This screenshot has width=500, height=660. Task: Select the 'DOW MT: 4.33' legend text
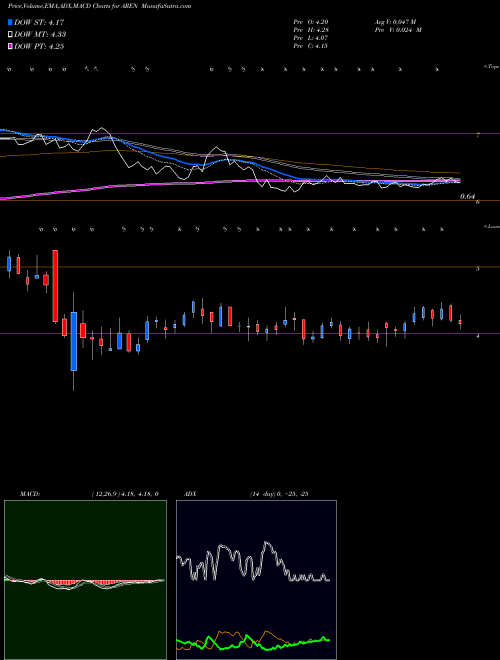40,35
